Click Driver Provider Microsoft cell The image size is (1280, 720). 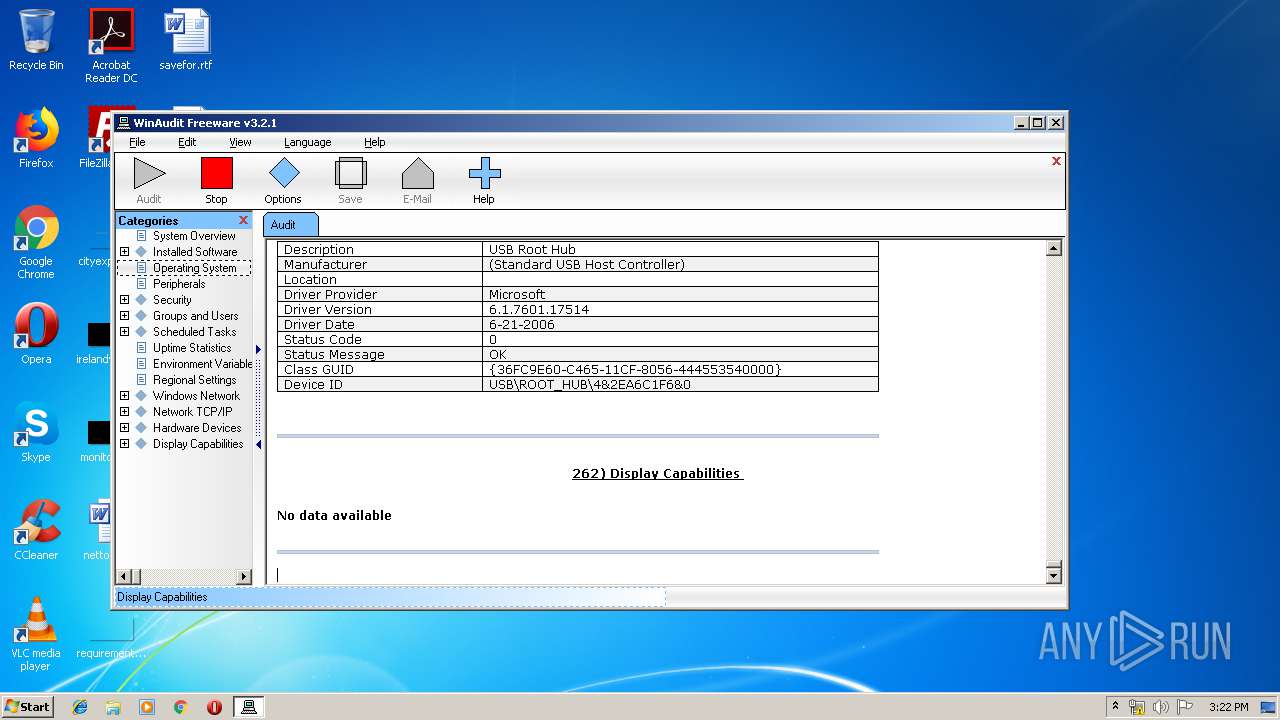click(x=680, y=294)
